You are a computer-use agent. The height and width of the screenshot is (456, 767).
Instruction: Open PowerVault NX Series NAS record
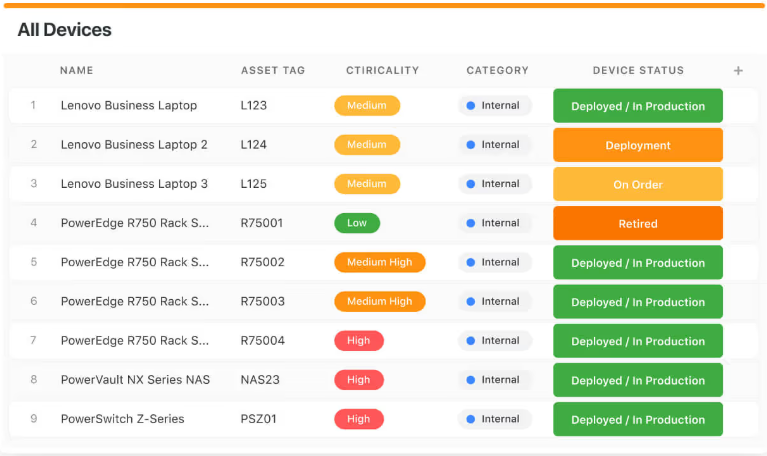pos(135,380)
